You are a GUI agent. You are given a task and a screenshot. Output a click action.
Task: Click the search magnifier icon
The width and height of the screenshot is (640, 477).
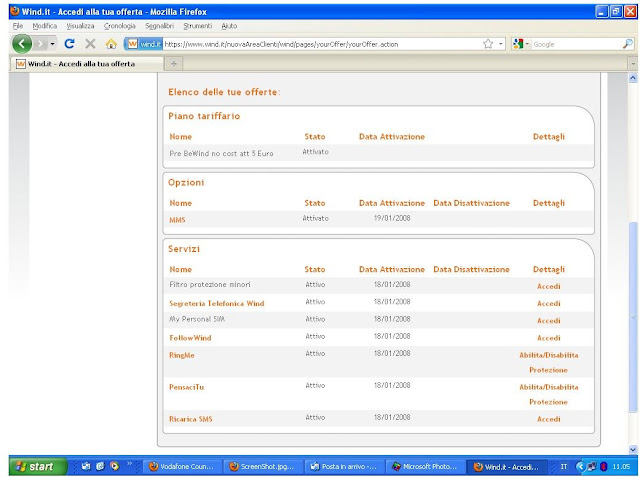tap(627, 44)
